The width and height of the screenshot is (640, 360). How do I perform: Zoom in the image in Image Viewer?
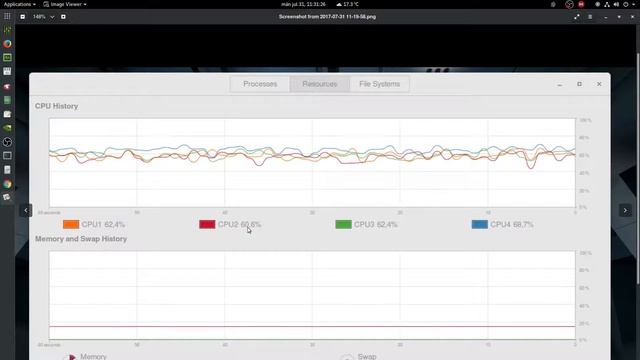[63, 17]
